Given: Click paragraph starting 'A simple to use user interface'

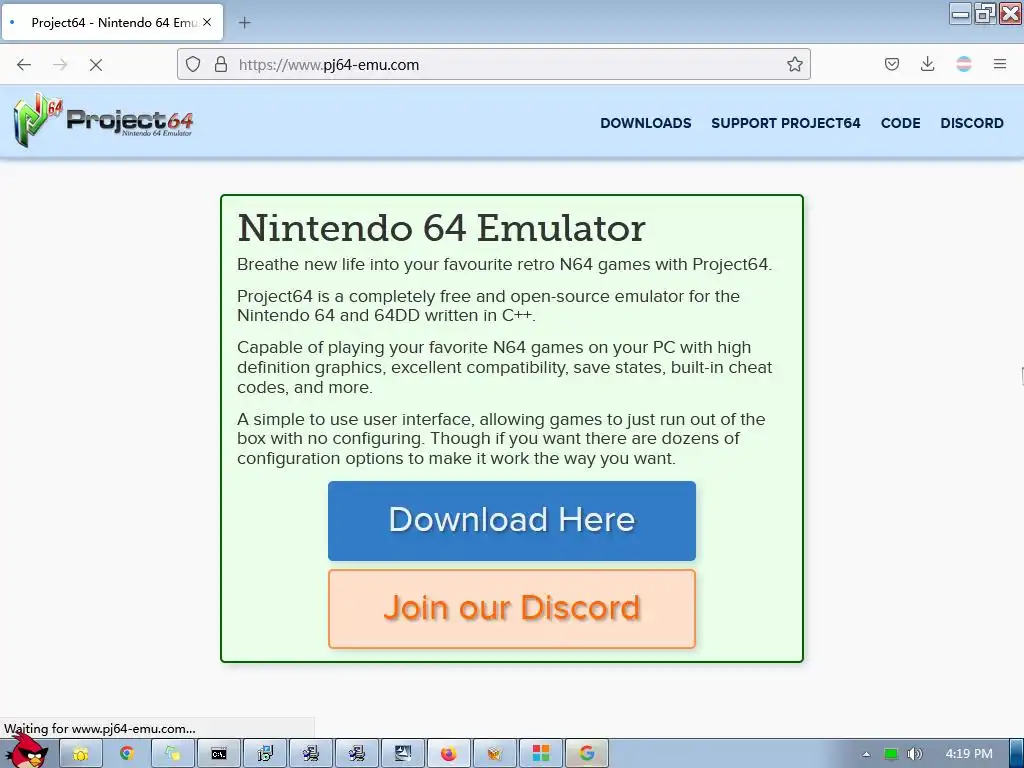Looking at the screenshot, I should click(x=501, y=438).
